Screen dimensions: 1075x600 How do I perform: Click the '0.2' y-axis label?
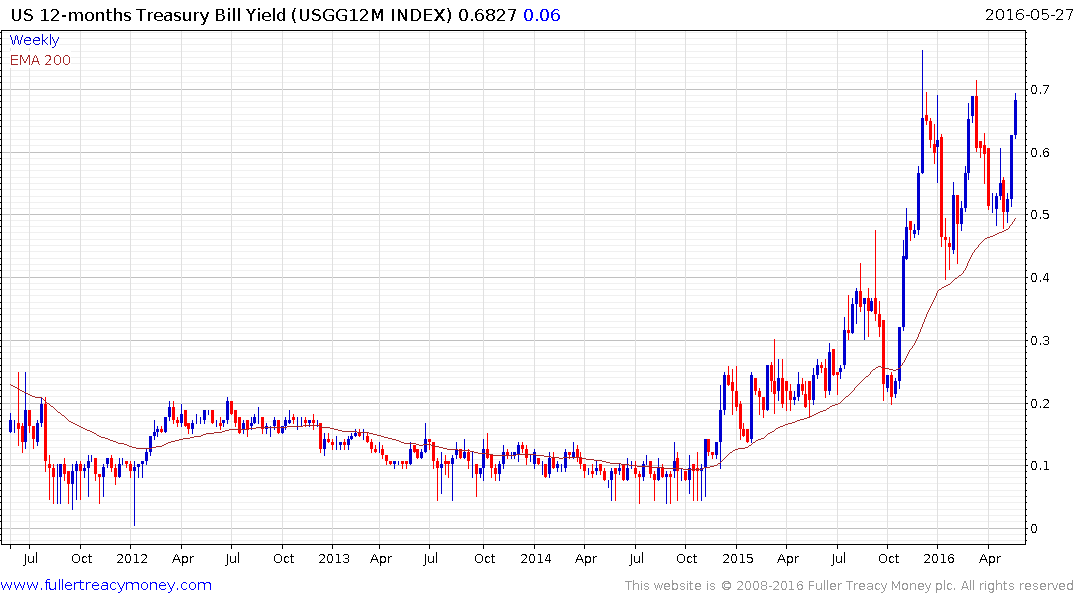pyautogui.click(x=1040, y=403)
